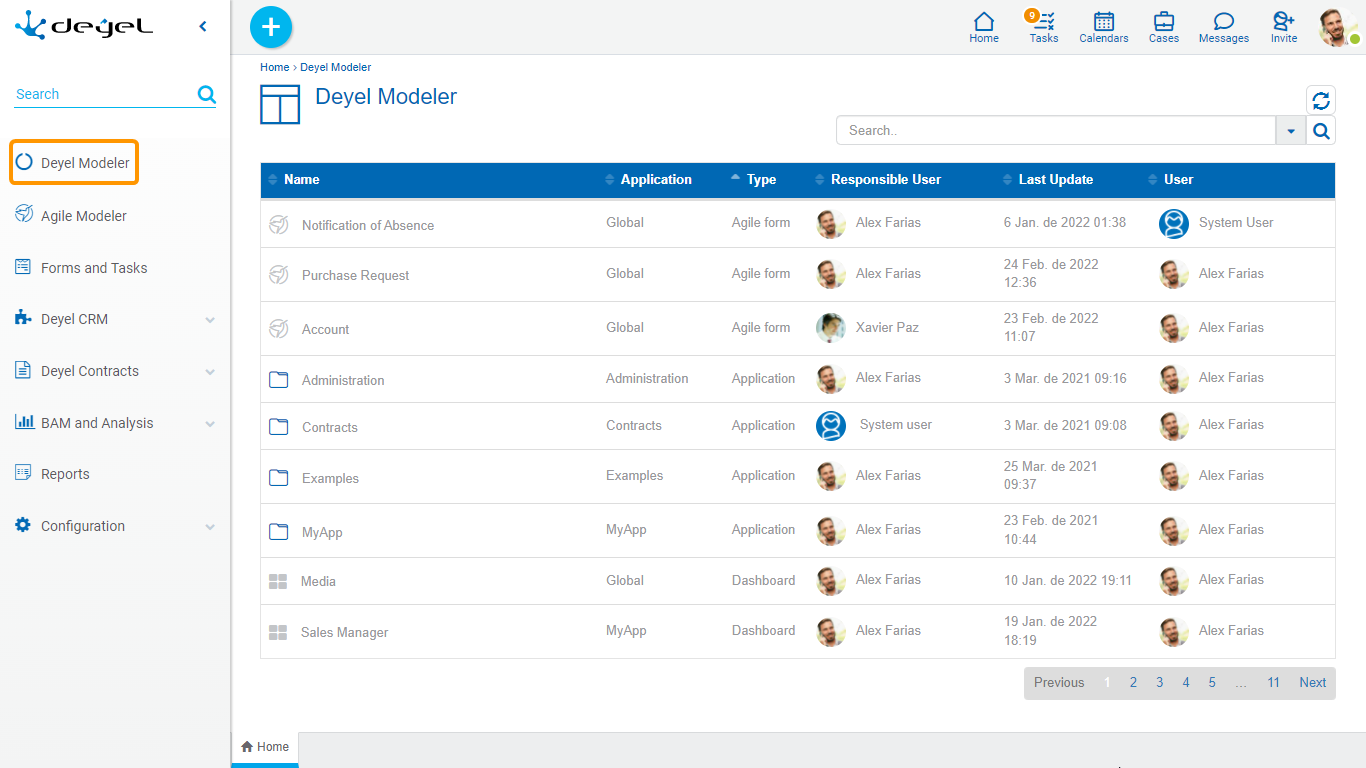Click the sidebar search magnifier icon

tap(207, 94)
